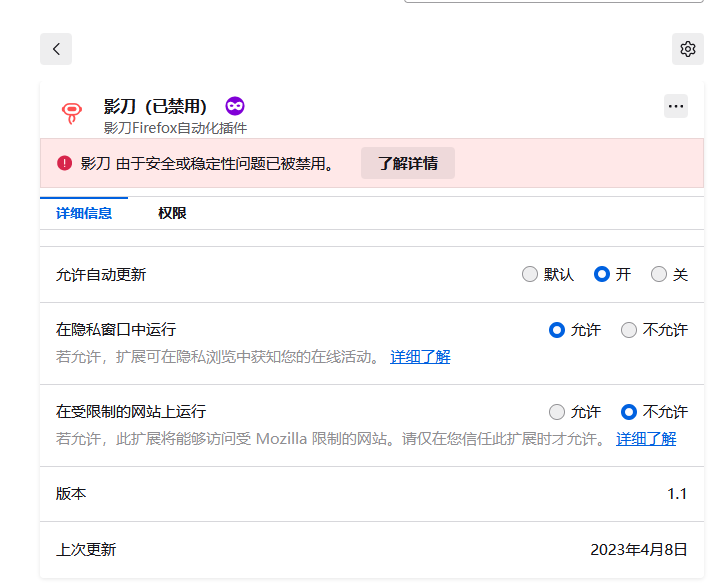Click the 影刀 (已禁用) extension title
The width and height of the screenshot is (717, 583).
[155, 106]
